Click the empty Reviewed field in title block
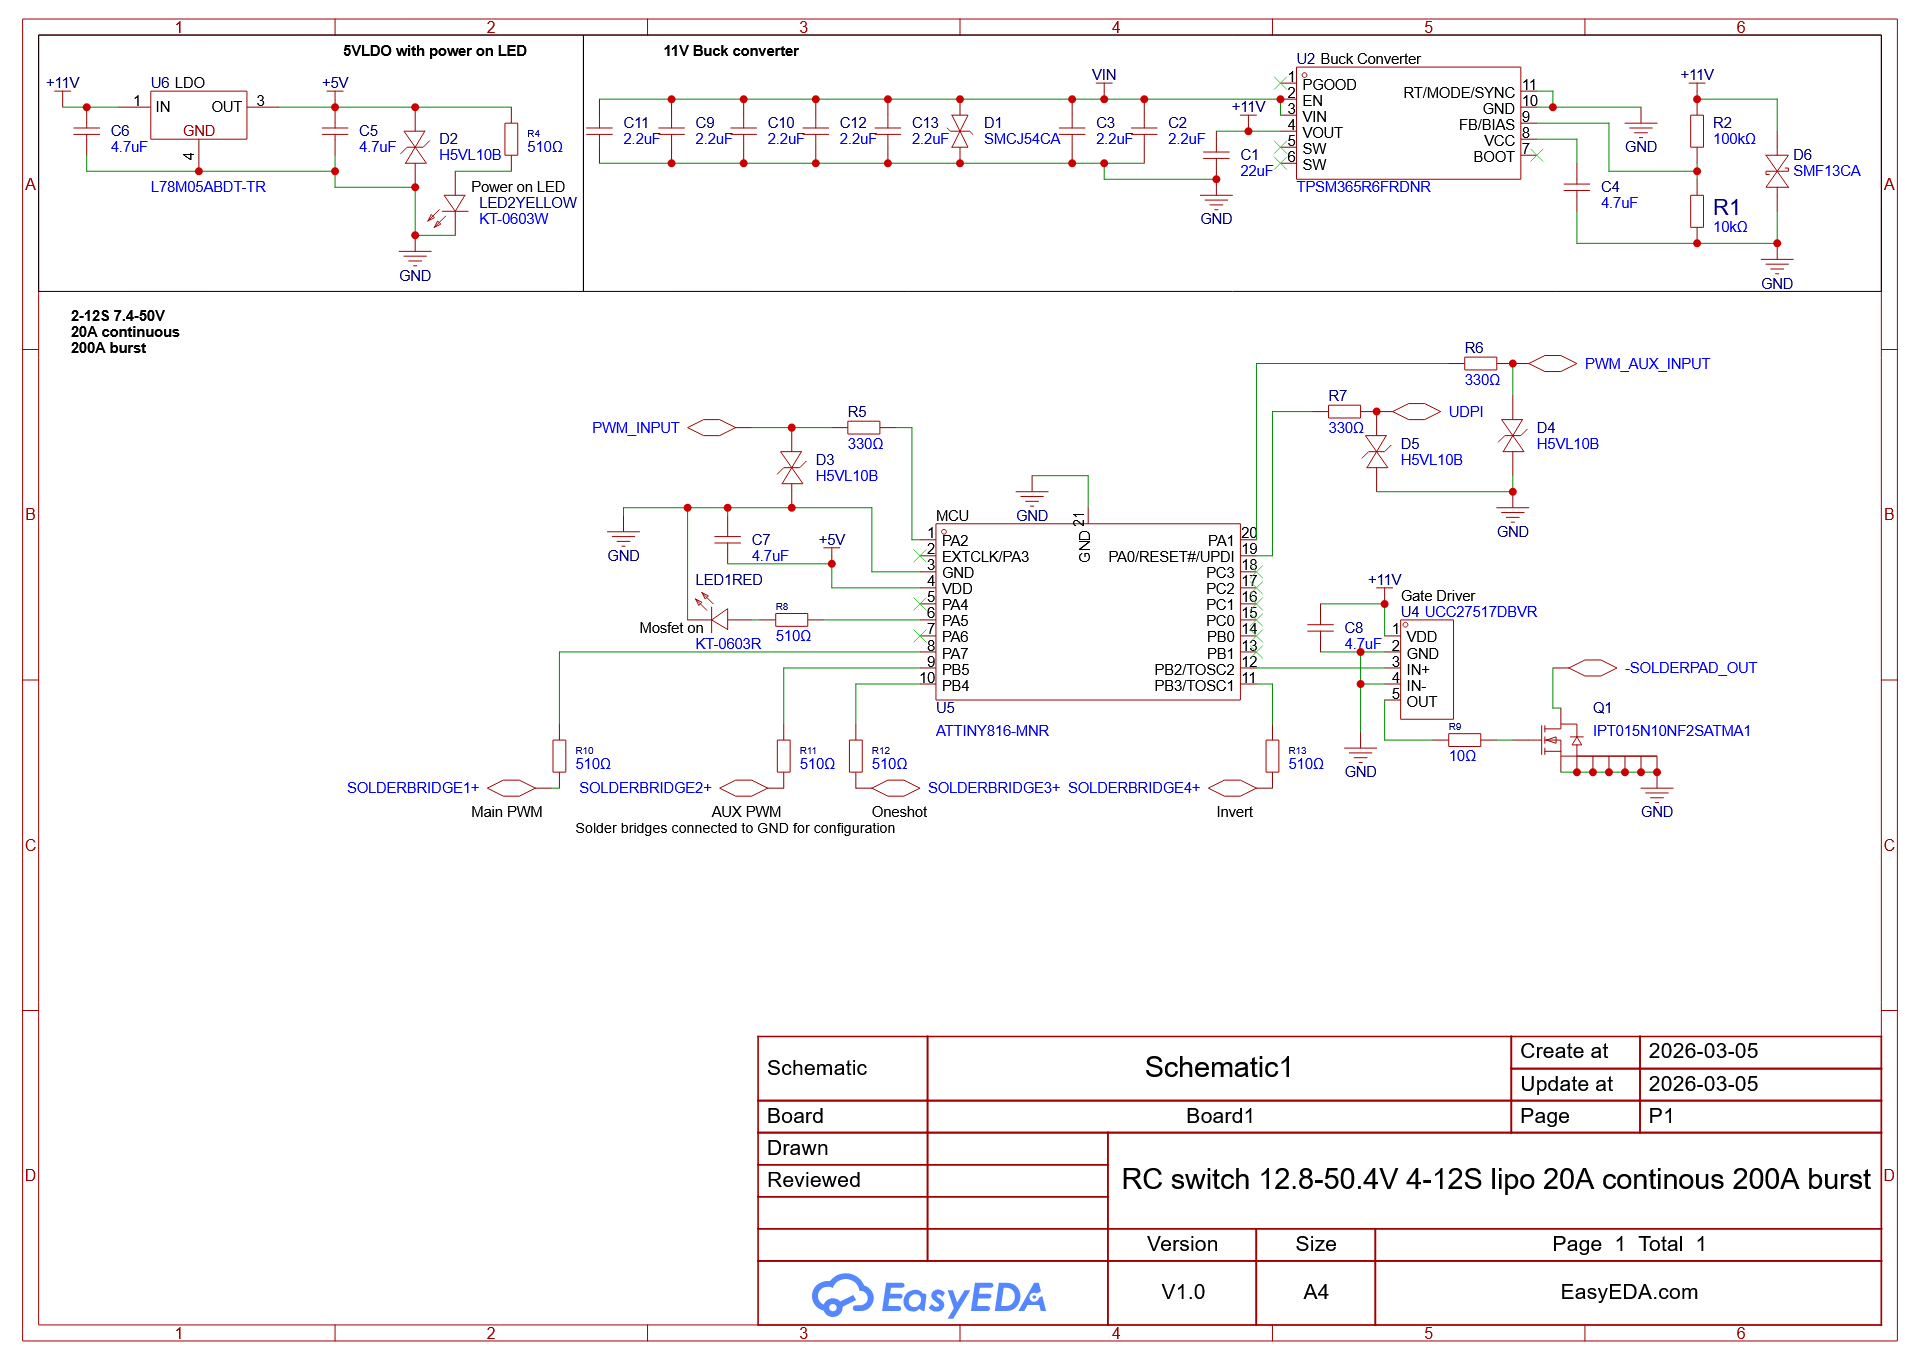The image size is (1920, 1360). click(1017, 1180)
